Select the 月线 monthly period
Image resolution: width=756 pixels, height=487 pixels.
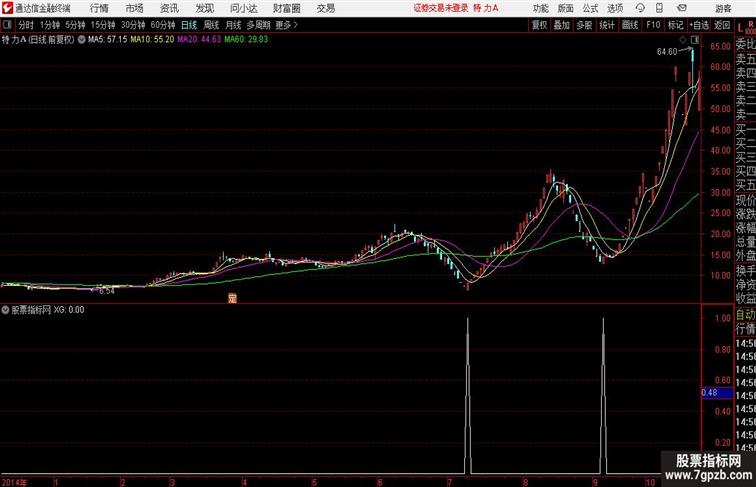[x=233, y=25]
